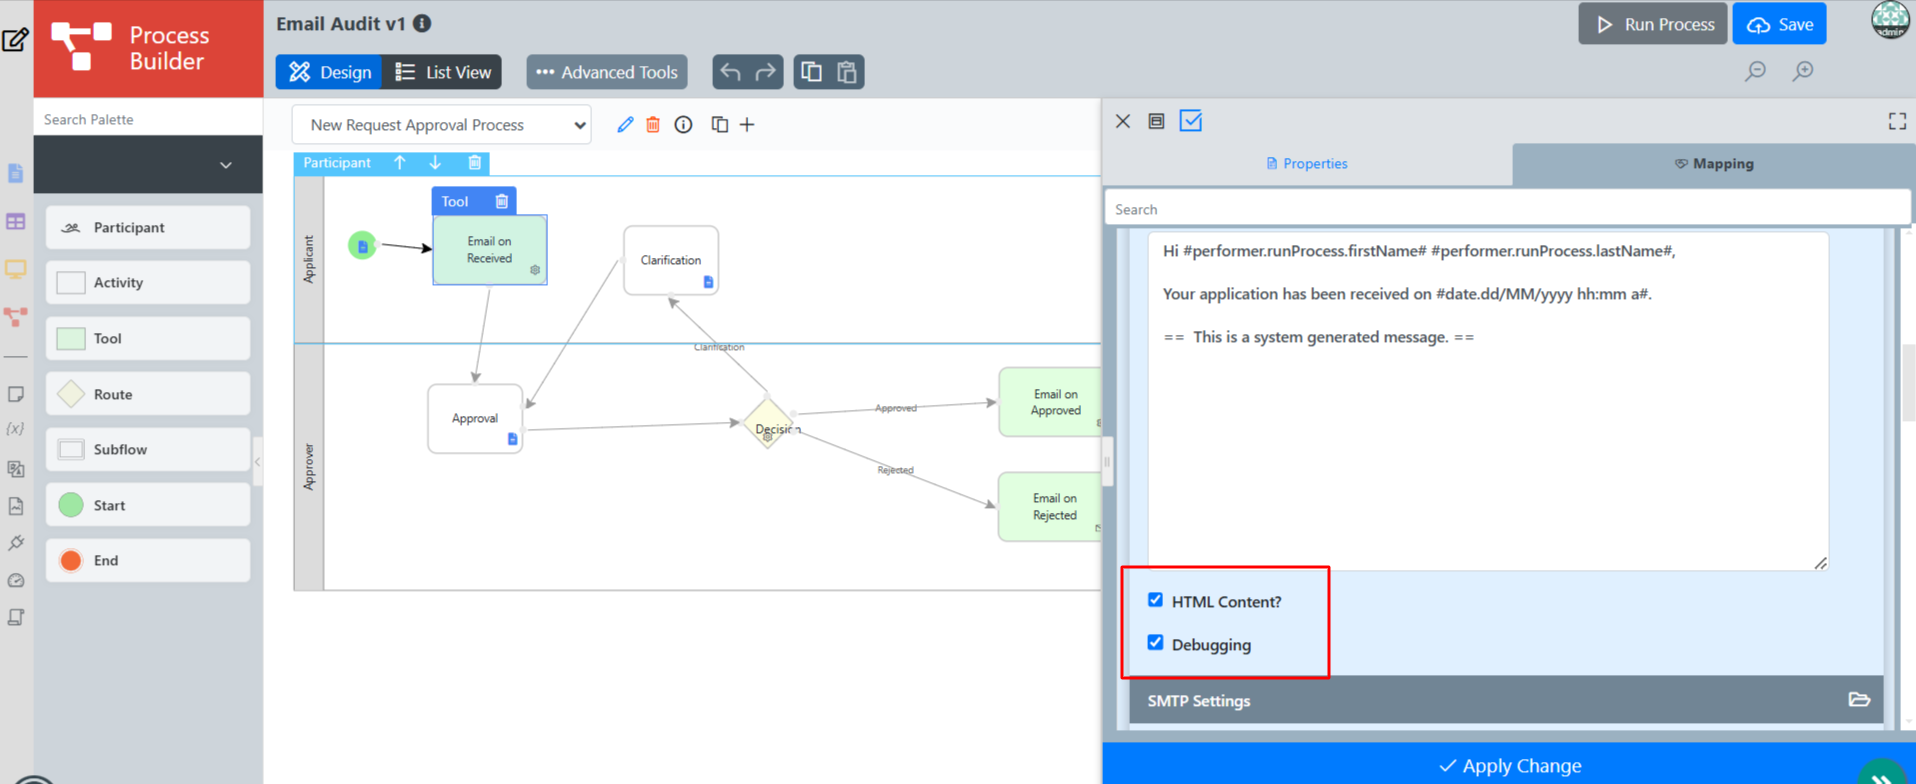The image size is (1916, 784).
Task: Open the red process flow icon in the left sidebar
Action: 15,317
